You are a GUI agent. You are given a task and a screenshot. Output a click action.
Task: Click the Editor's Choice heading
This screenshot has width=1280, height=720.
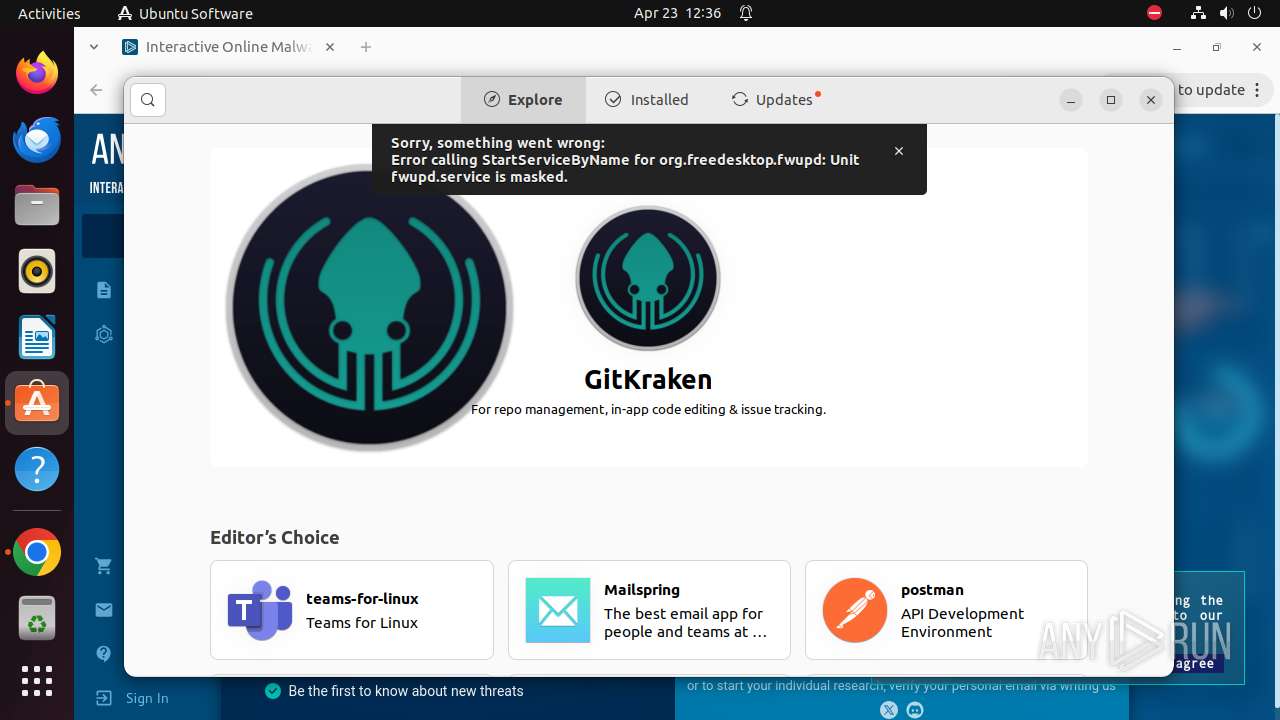(x=275, y=537)
